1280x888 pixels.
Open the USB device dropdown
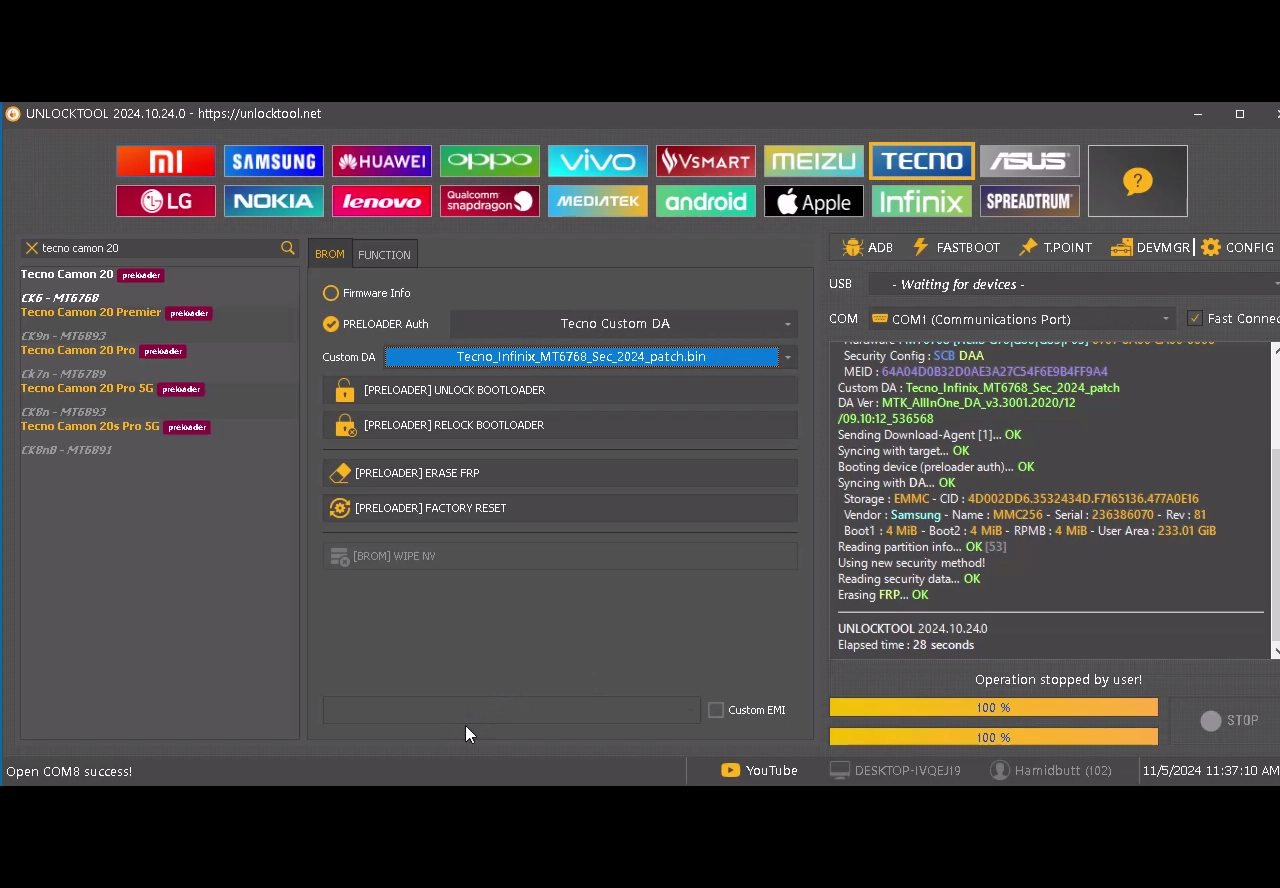click(1073, 284)
